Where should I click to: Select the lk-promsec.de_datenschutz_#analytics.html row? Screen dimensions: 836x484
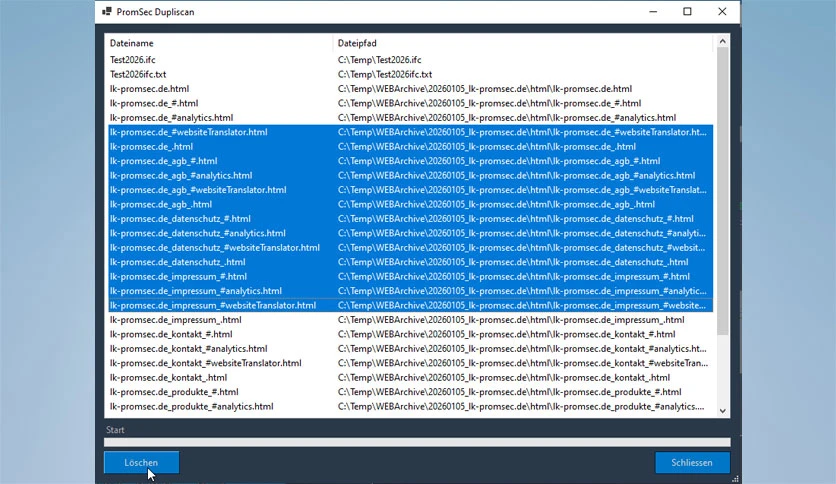[411, 233]
